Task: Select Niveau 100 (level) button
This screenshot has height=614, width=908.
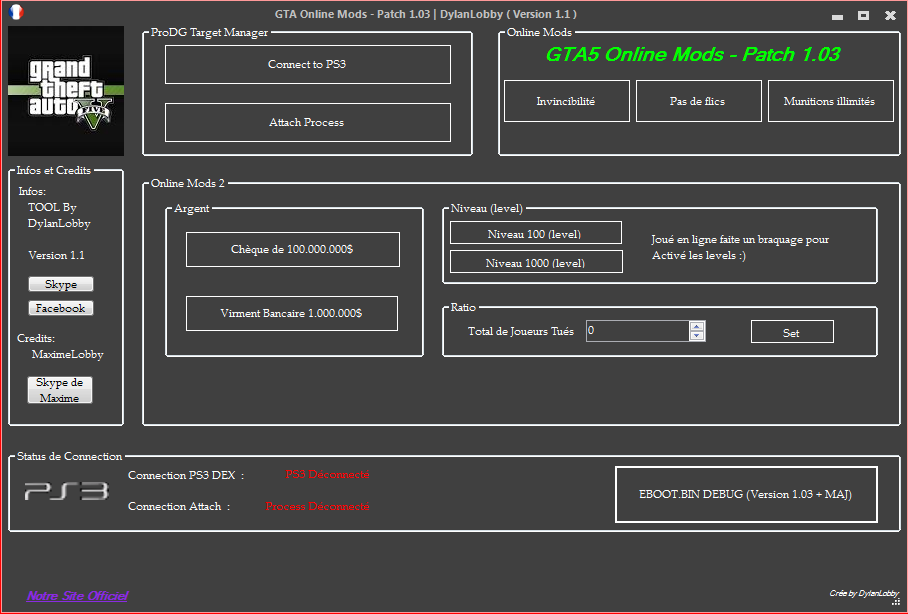Action: pos(536,233)
